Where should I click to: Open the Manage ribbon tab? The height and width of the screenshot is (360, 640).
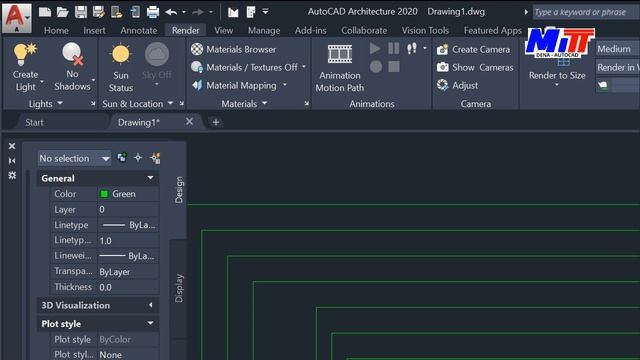[x=264, y=30]
